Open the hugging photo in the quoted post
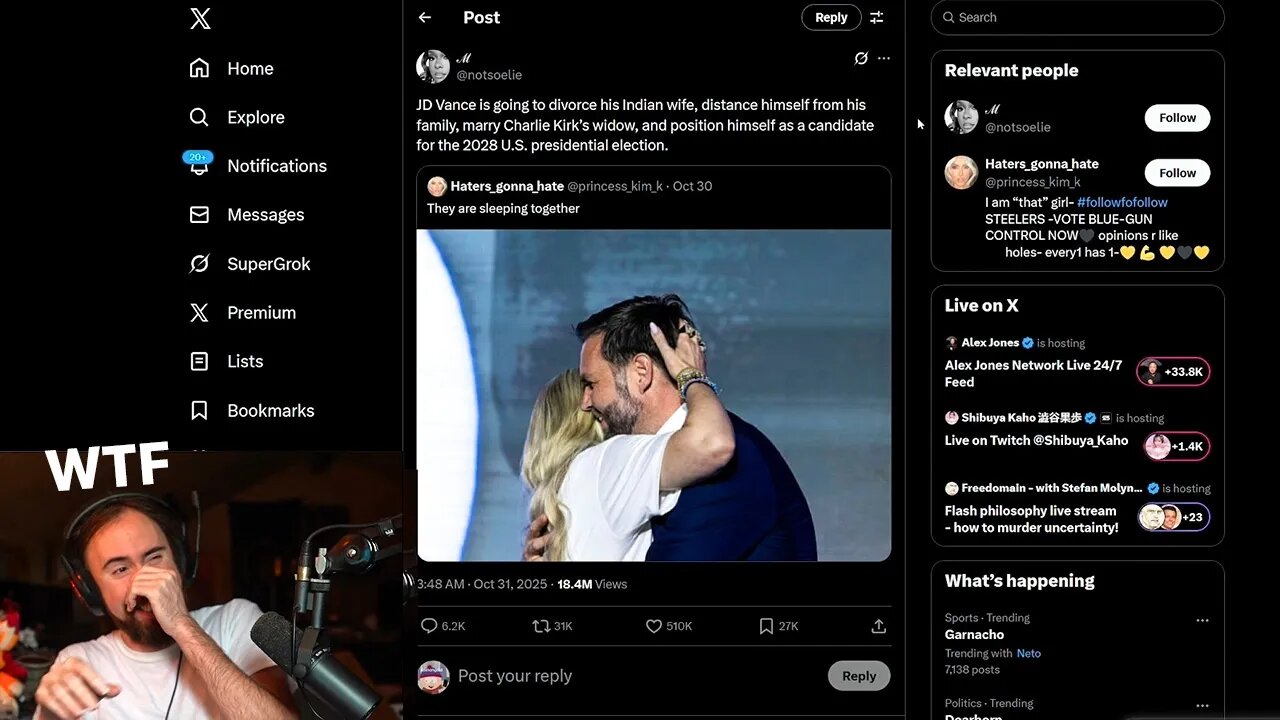 pyautogui.click(x=654, y=395)
